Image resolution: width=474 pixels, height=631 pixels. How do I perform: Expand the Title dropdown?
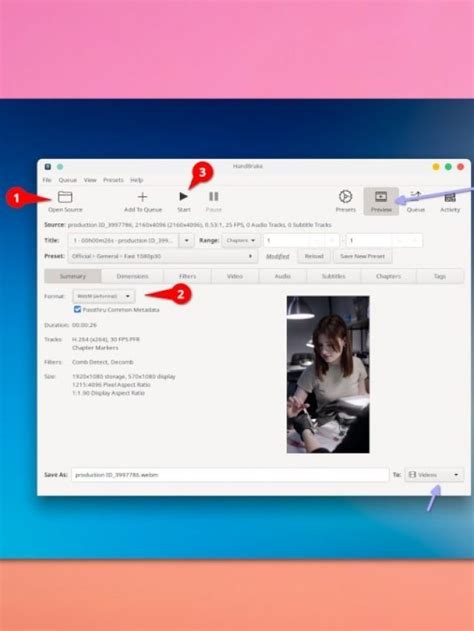186,240
